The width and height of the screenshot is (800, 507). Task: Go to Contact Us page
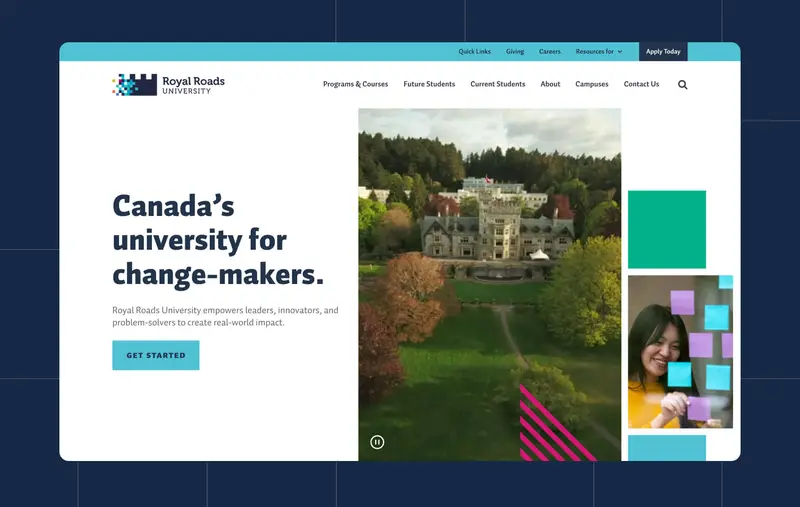click(641, 84)
